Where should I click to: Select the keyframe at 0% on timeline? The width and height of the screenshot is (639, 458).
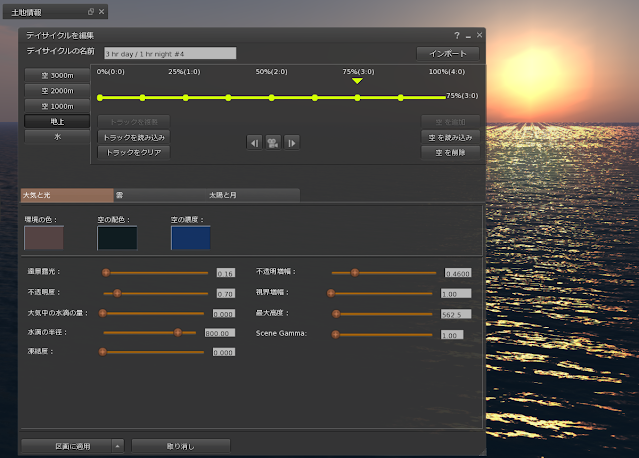pyautogui.click(x=100, y=97)
